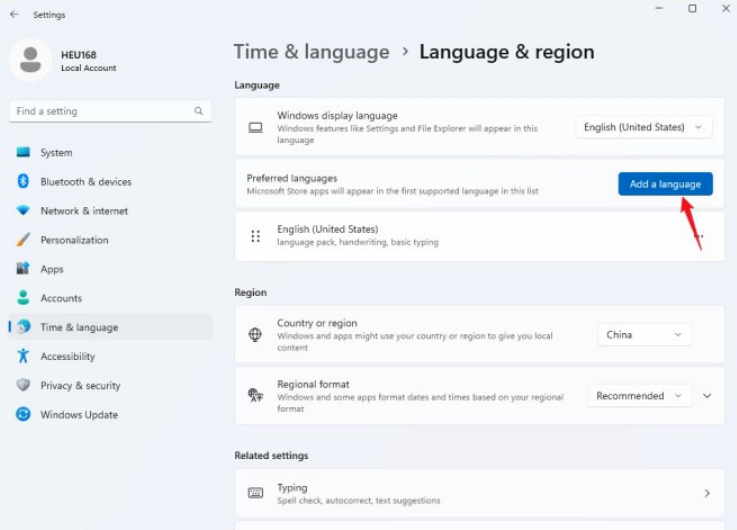Select the Network & internet wifi icon
The height and width of the screenshot is (530, 737).
tap(23, 210)
